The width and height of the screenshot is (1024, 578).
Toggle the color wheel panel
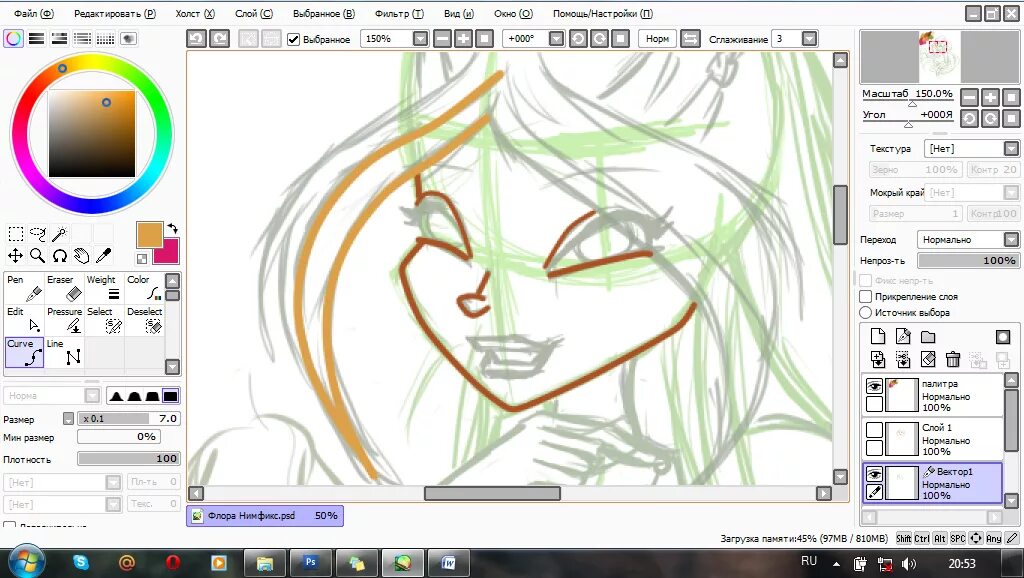coord(14,39)
